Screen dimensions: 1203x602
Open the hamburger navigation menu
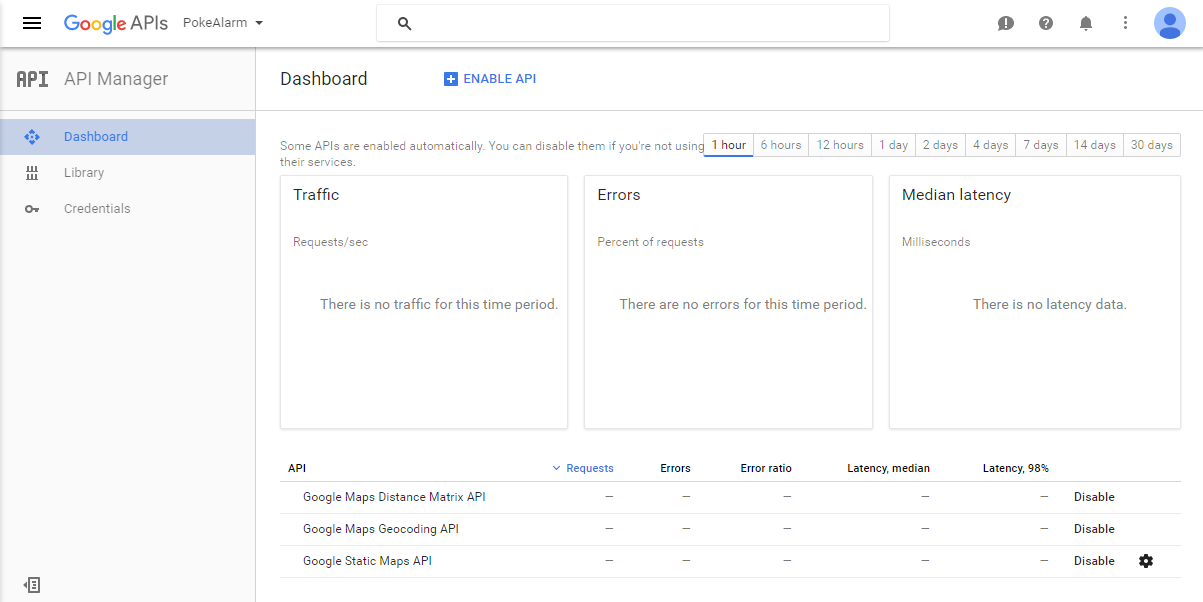[x=32, y=23]
